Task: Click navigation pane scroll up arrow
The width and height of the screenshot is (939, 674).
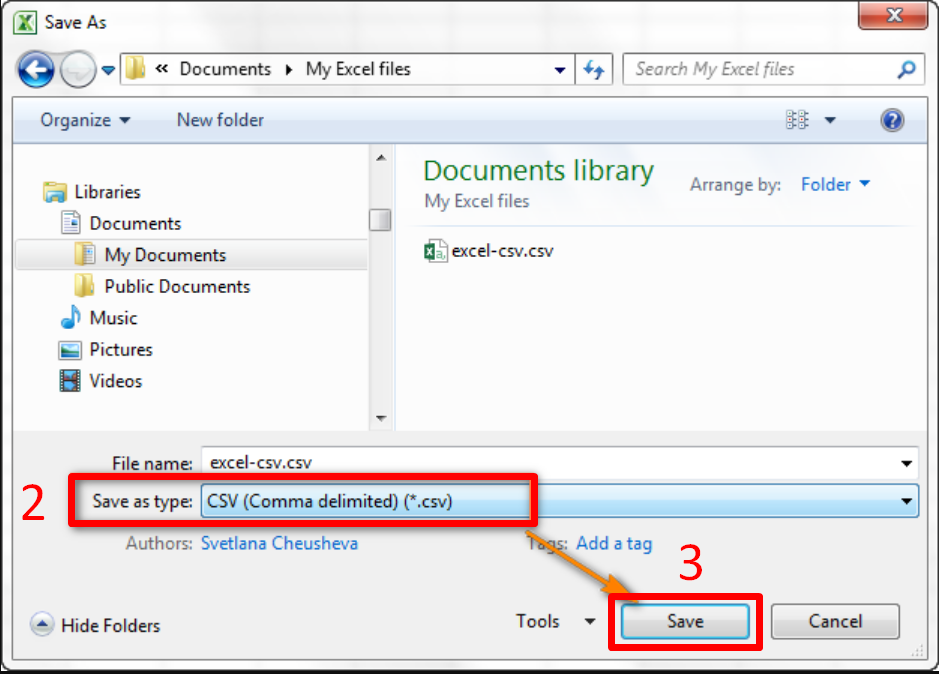Action: (381, 158)
